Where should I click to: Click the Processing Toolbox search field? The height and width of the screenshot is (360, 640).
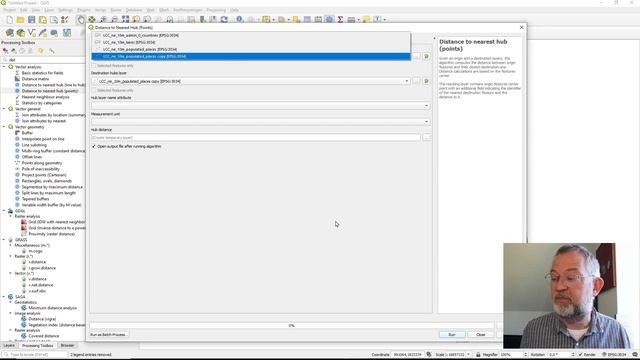[43, 60]
